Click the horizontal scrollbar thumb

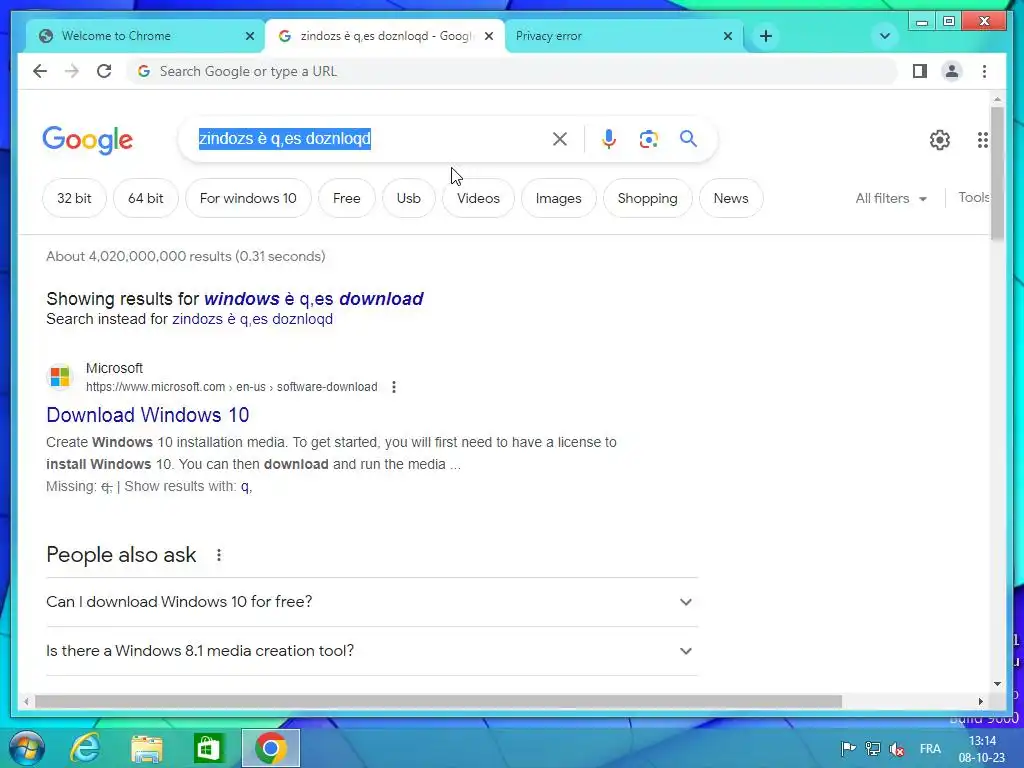[x=438, y=701]
